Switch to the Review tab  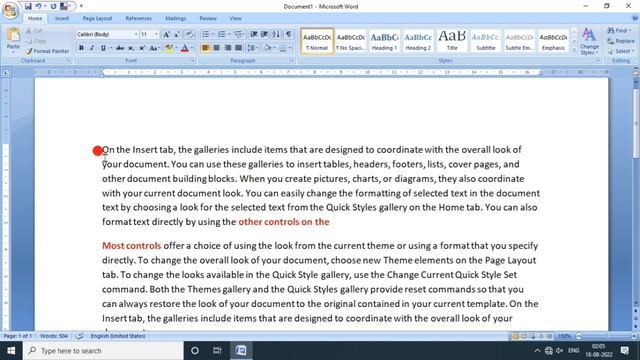click(208, 18)
